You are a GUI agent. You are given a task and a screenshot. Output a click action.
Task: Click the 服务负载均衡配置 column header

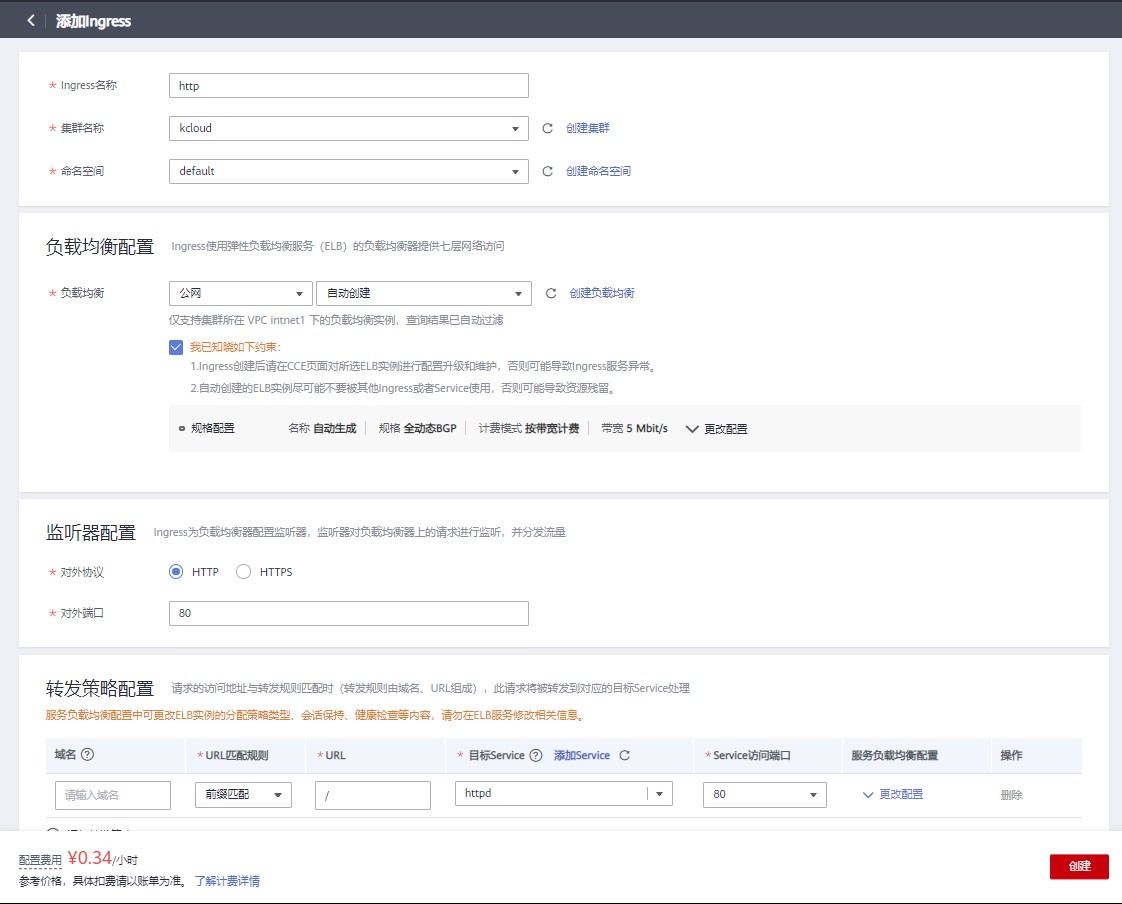894,755
